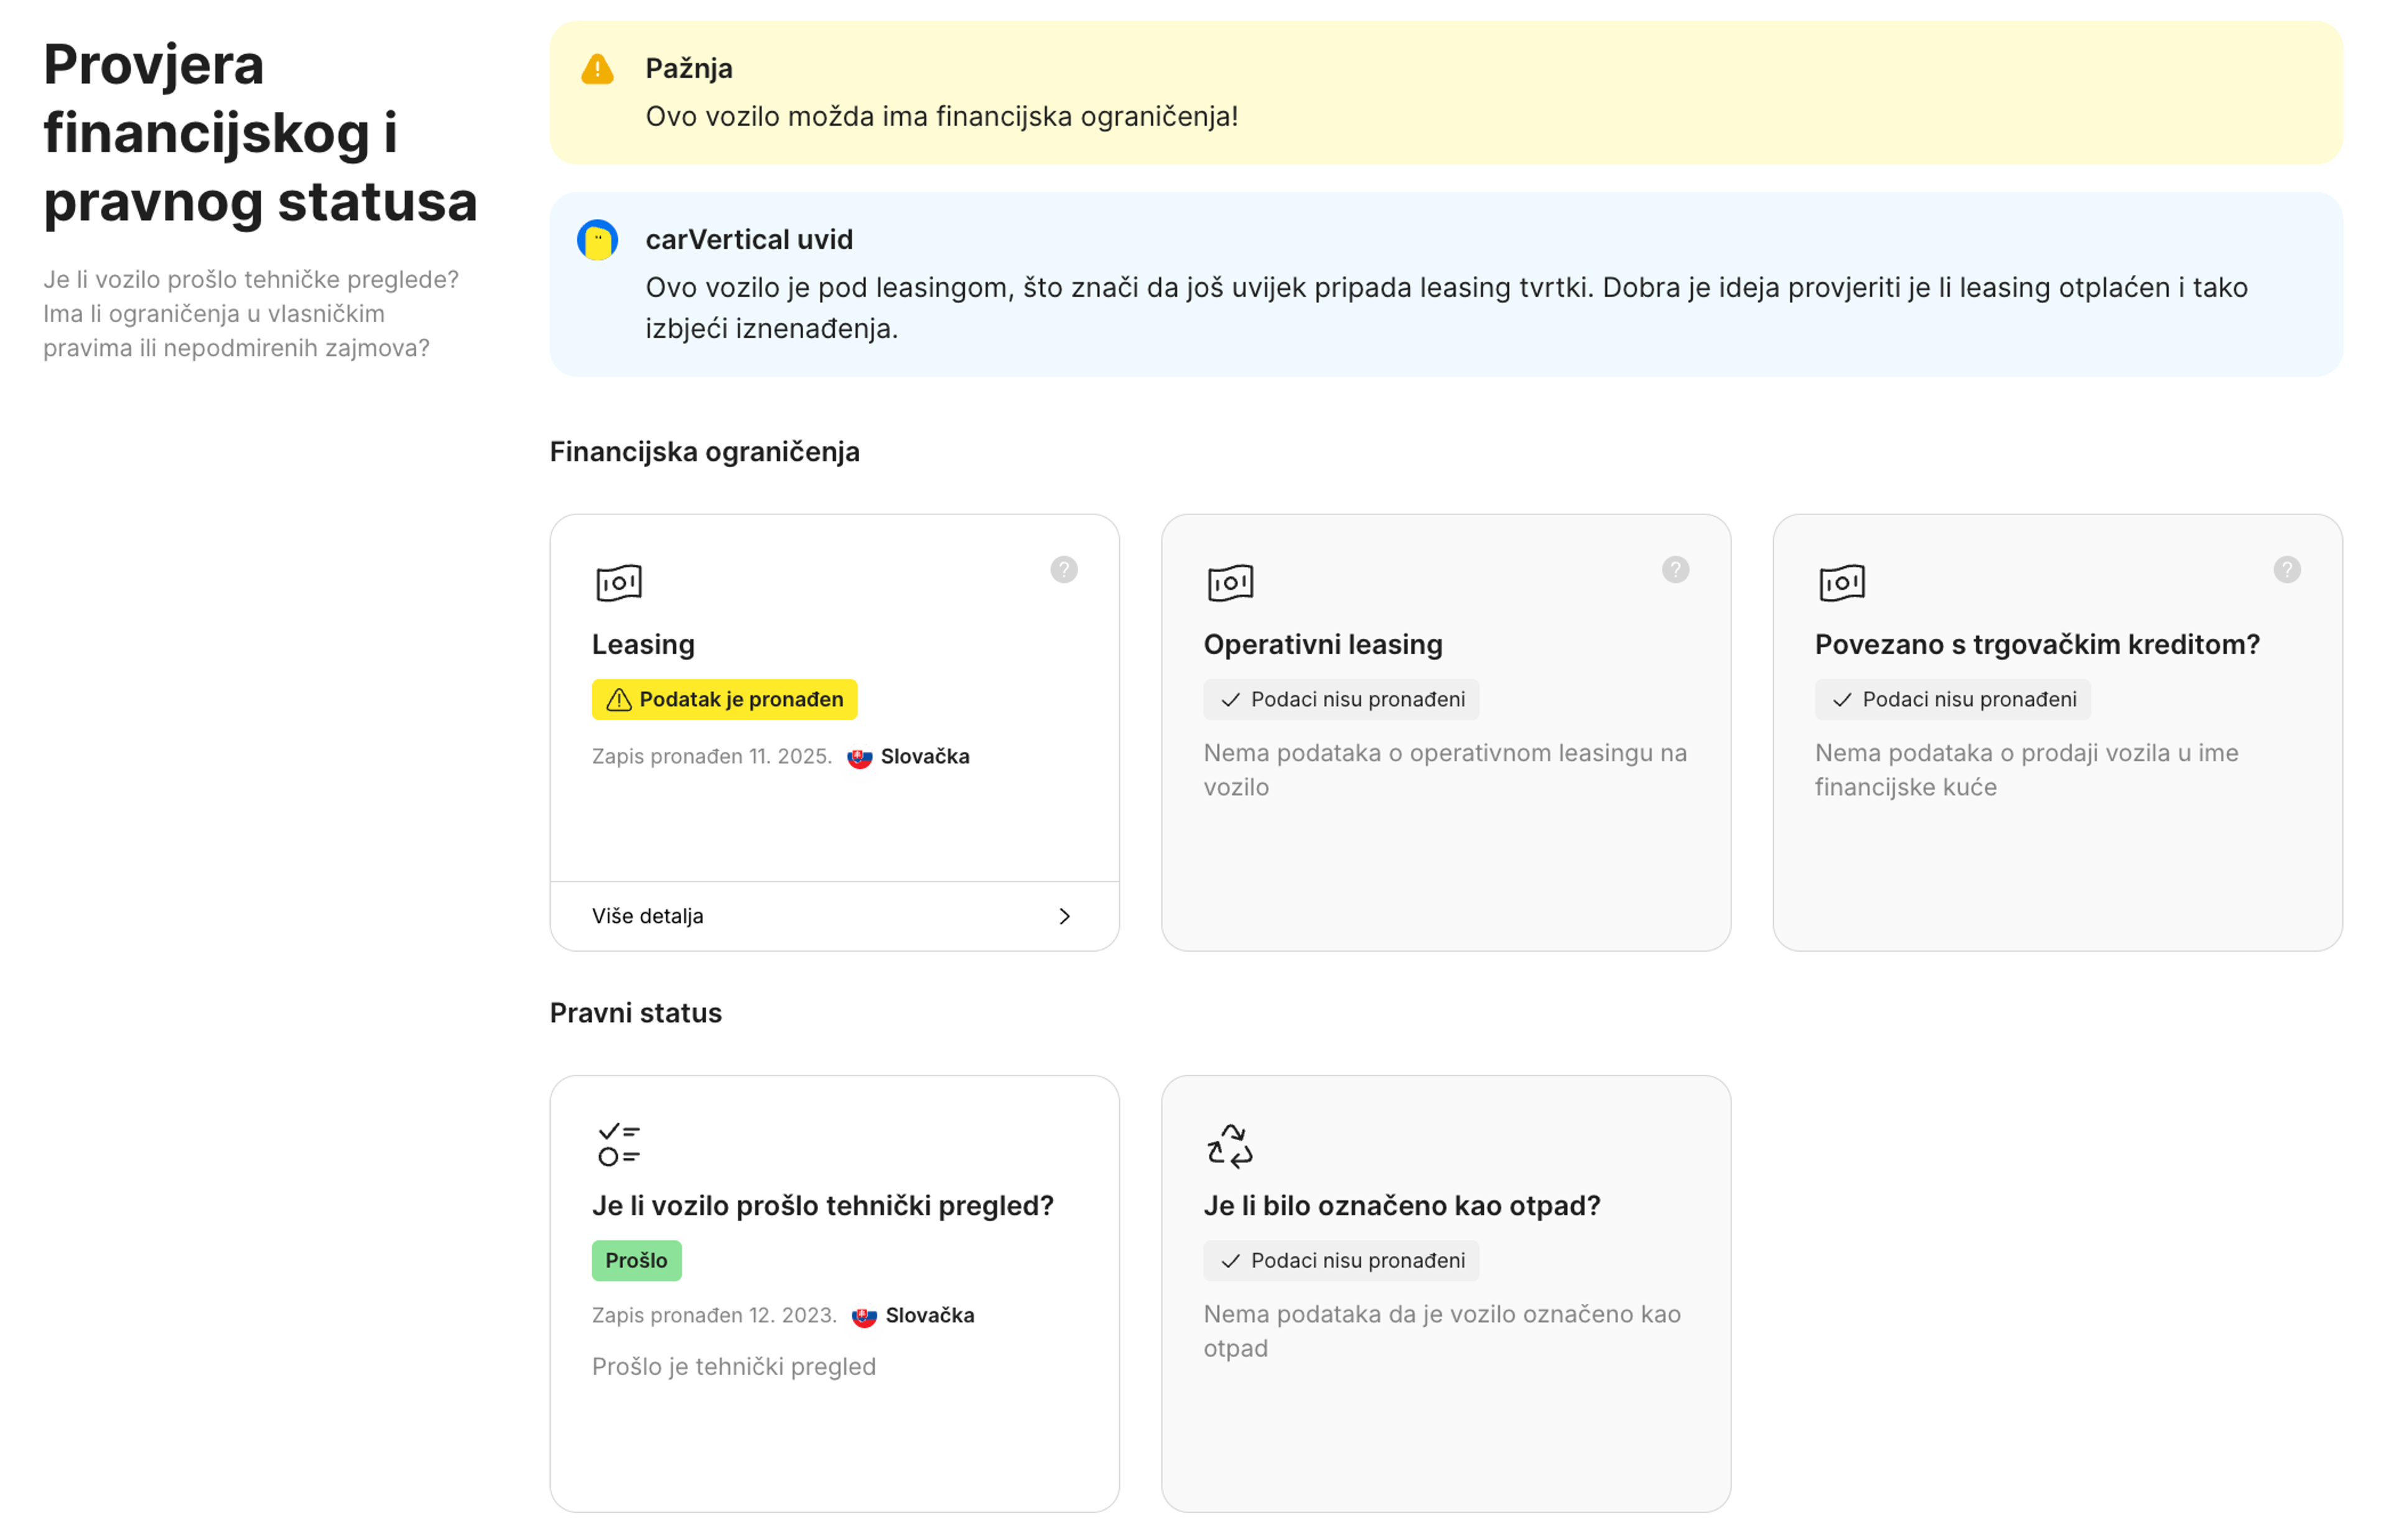Click the recycling icon on otpad card
2389x1540 pixels.
[x=1230, y=1145]
